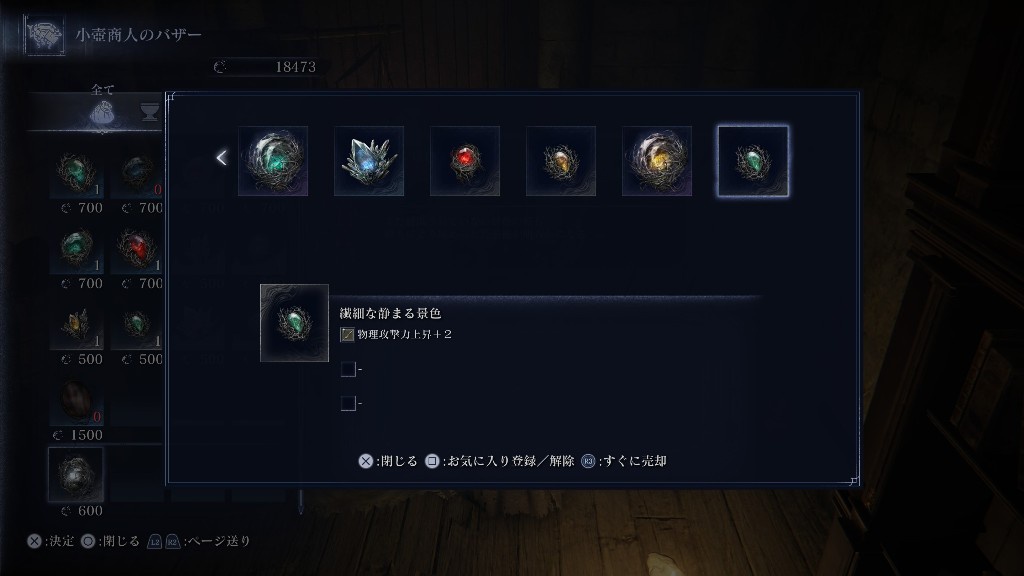The width and height of the screenshot is (1024, 576).
Task: Click お気に入り登録／解除 favorite button
Action: coord(500,461)
